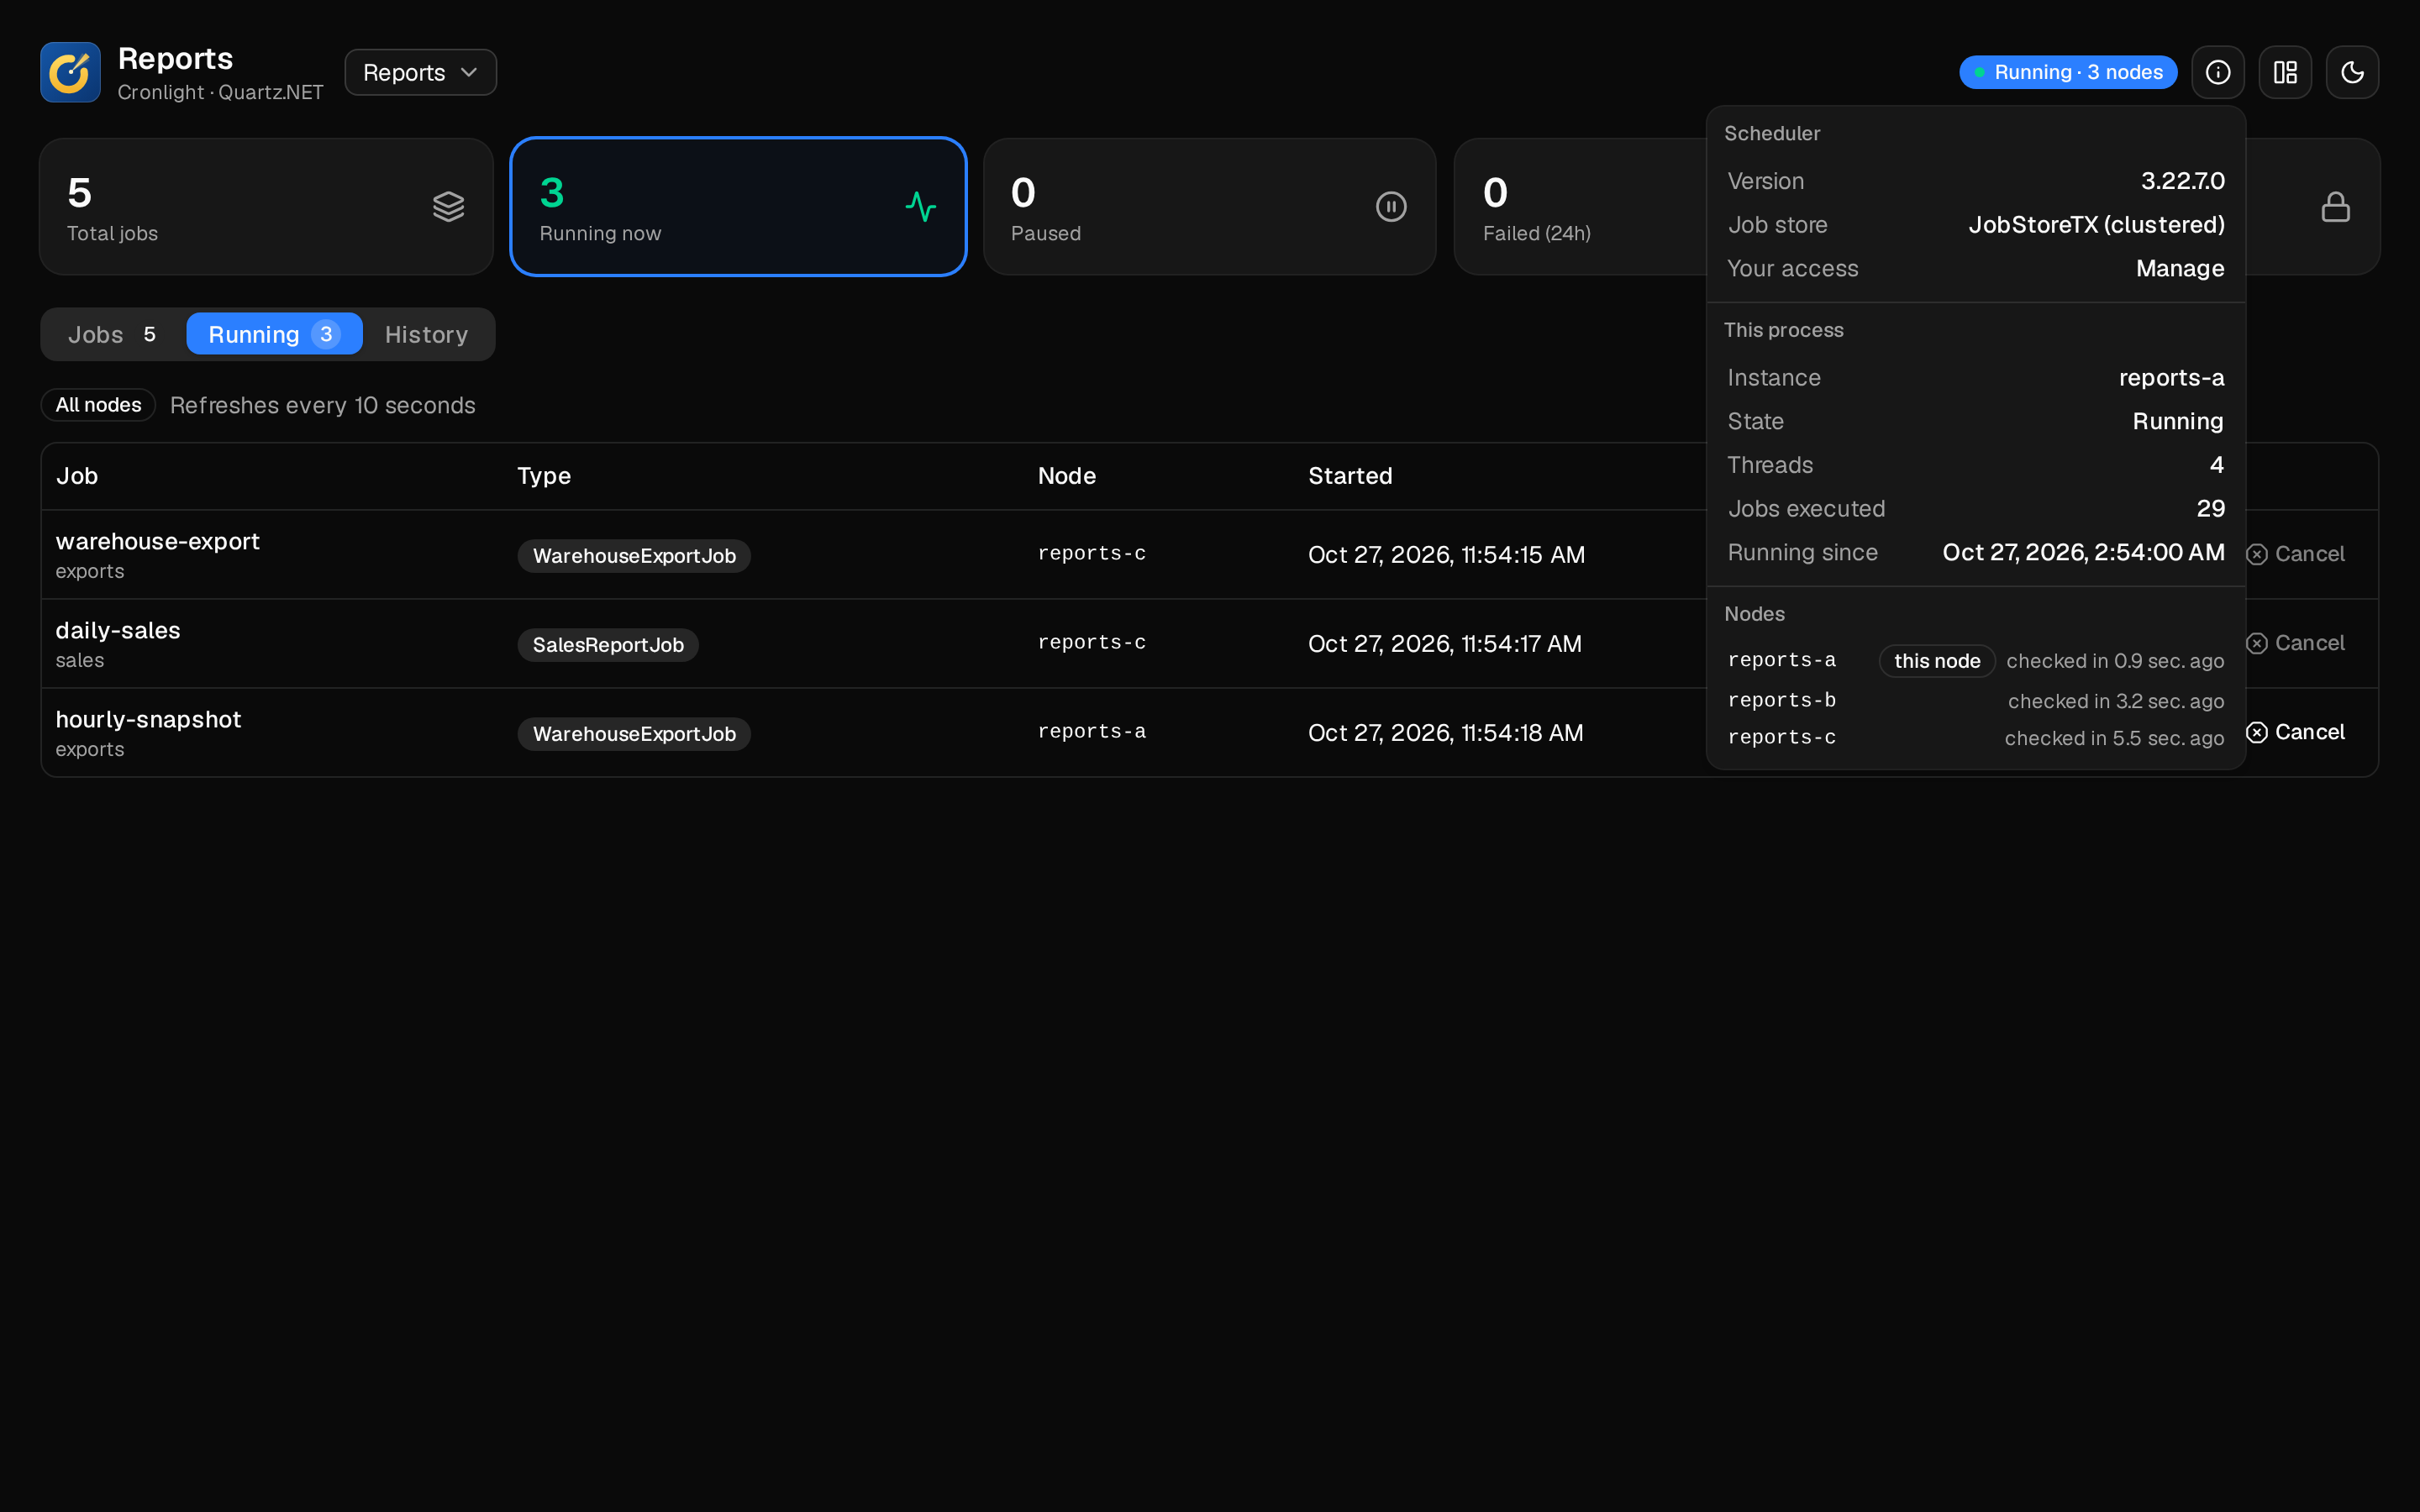Click start time Oct 27, 2026, 11:54:15 AM

[1446, 555]
